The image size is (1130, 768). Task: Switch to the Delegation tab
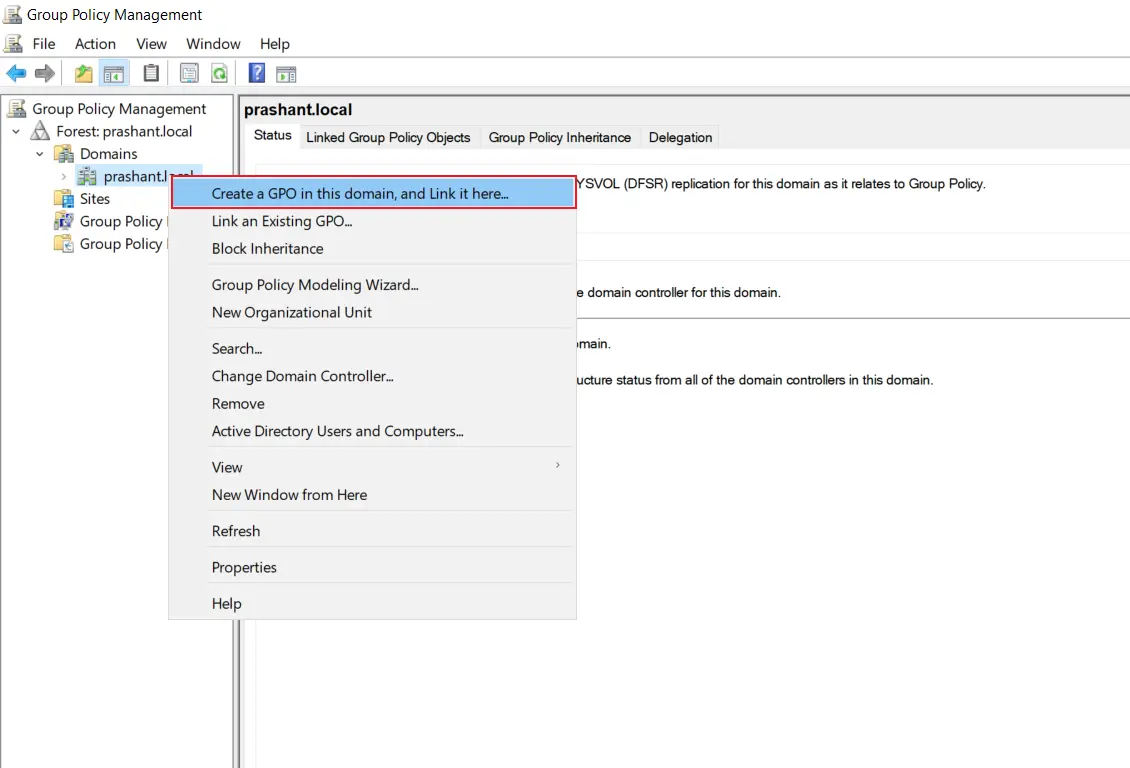click(680, 137)
